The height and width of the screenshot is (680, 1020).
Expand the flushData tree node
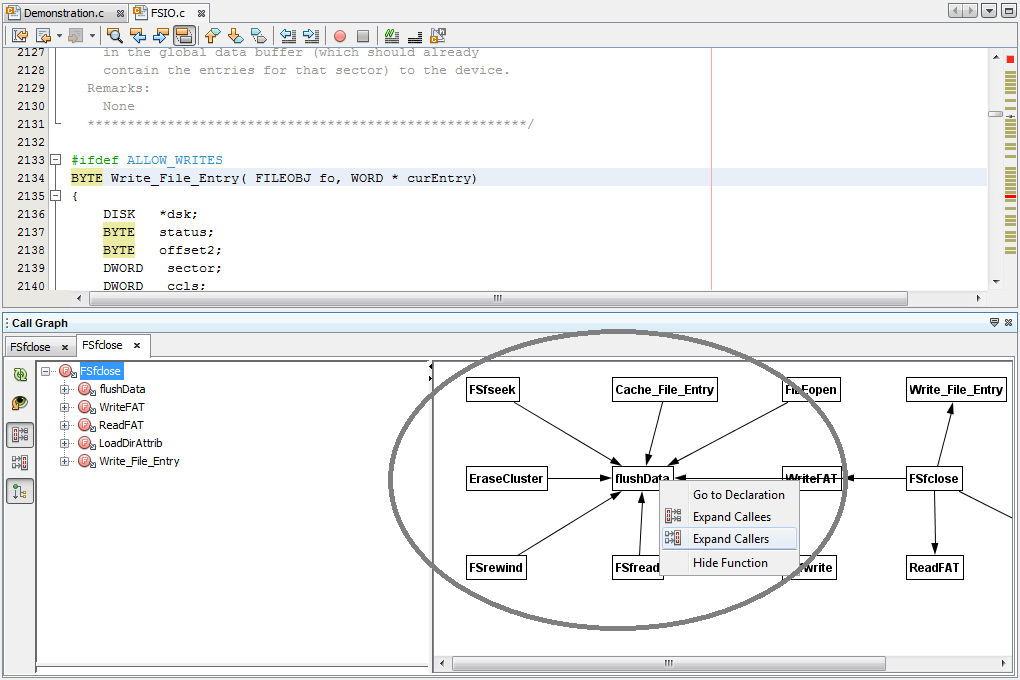point(65,389)
